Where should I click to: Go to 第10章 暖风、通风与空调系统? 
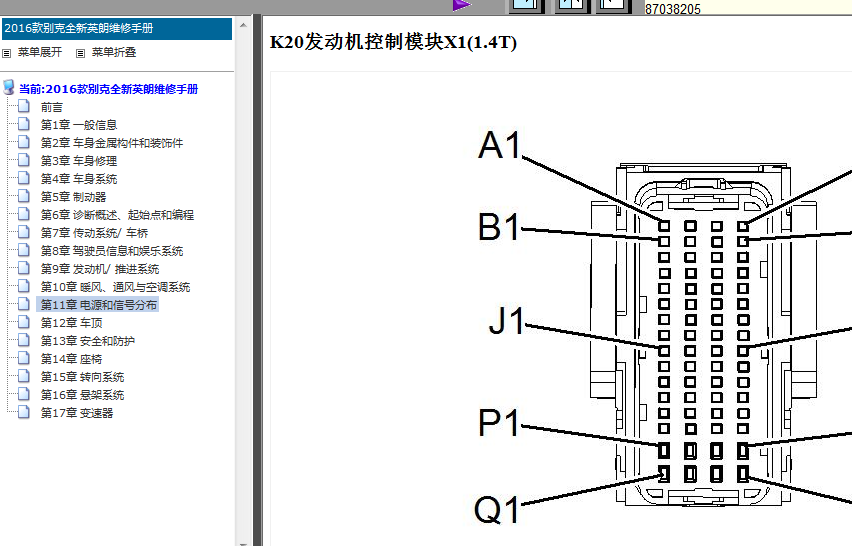(115, 287)
